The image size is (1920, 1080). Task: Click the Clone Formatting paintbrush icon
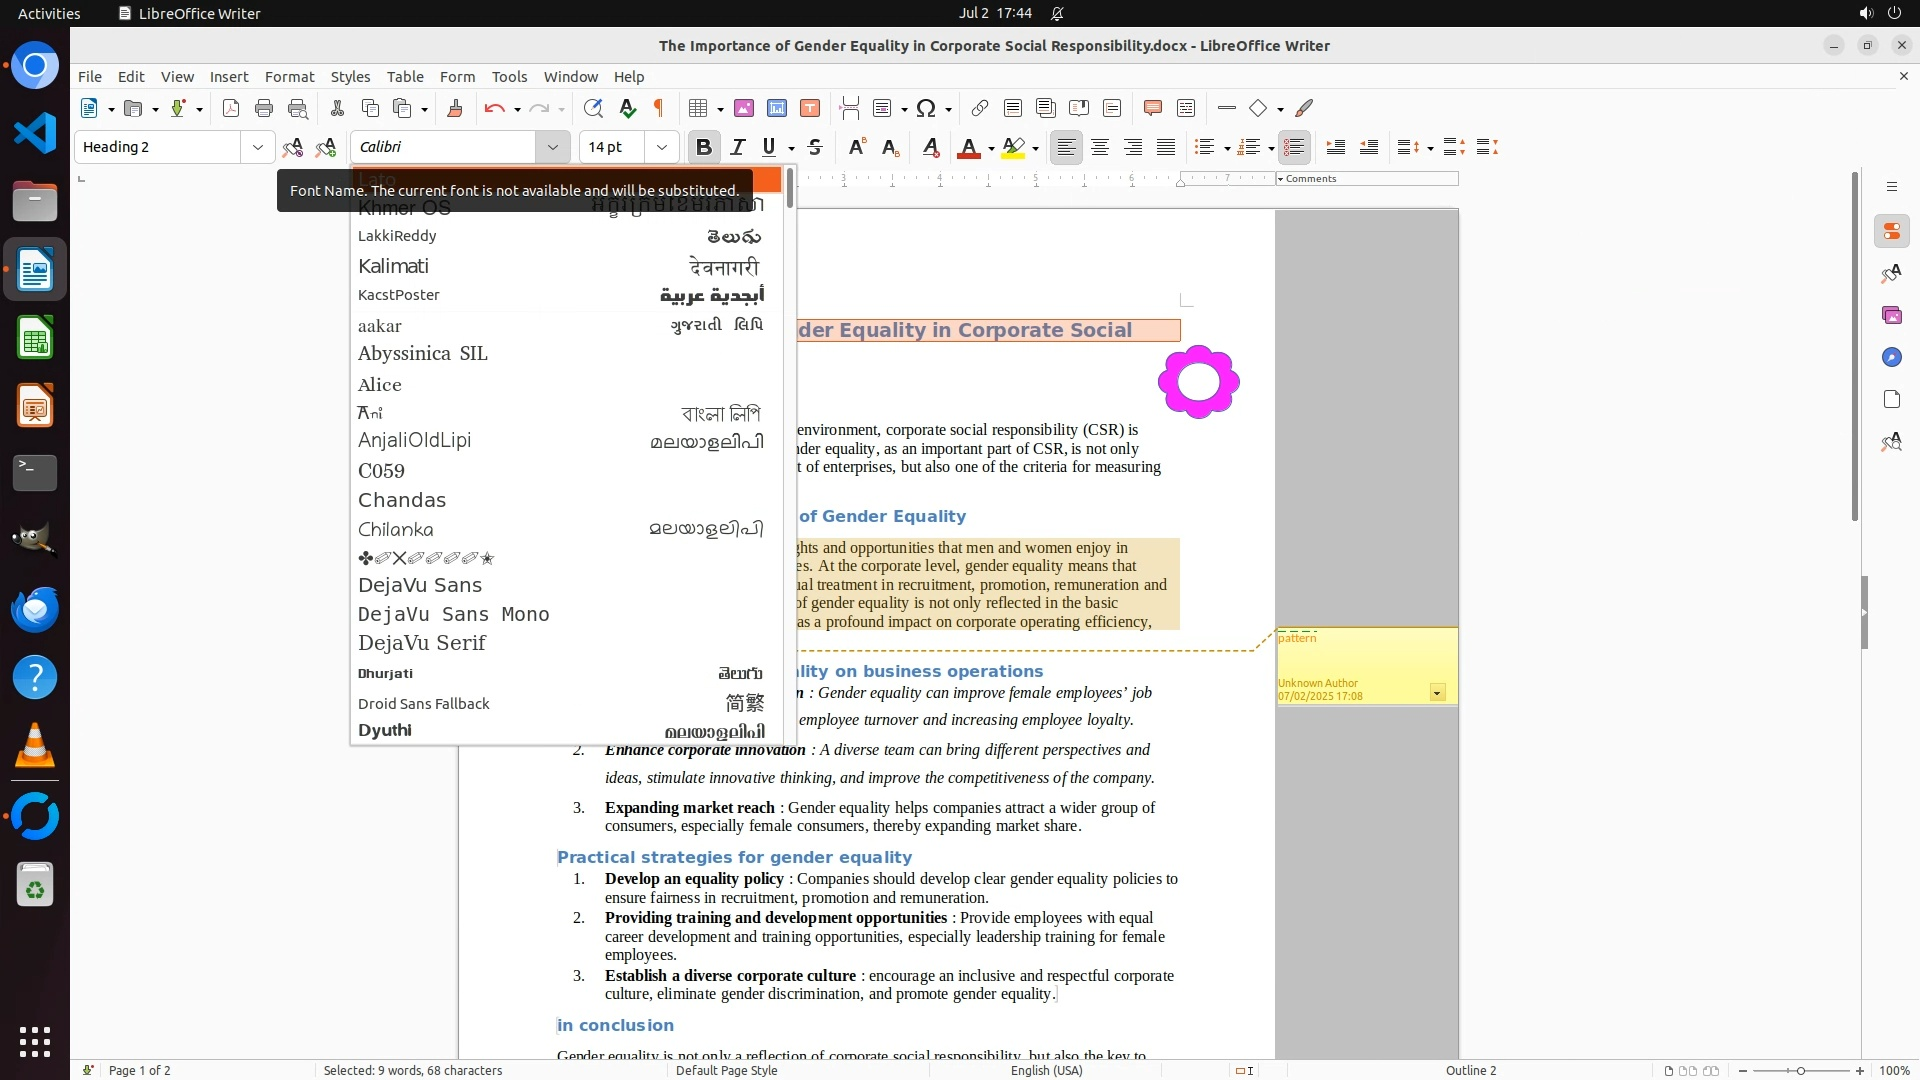coord(455,108)
